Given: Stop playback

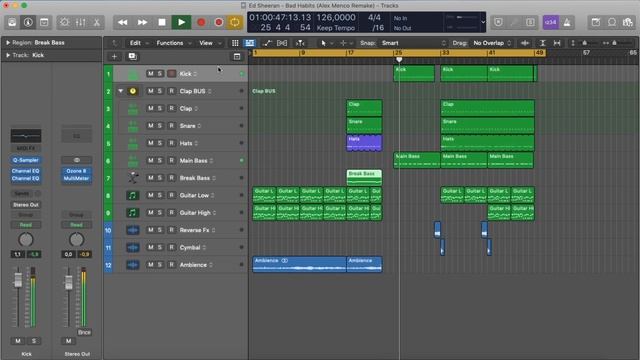Looking at the screenshot, I should (162, 22).
